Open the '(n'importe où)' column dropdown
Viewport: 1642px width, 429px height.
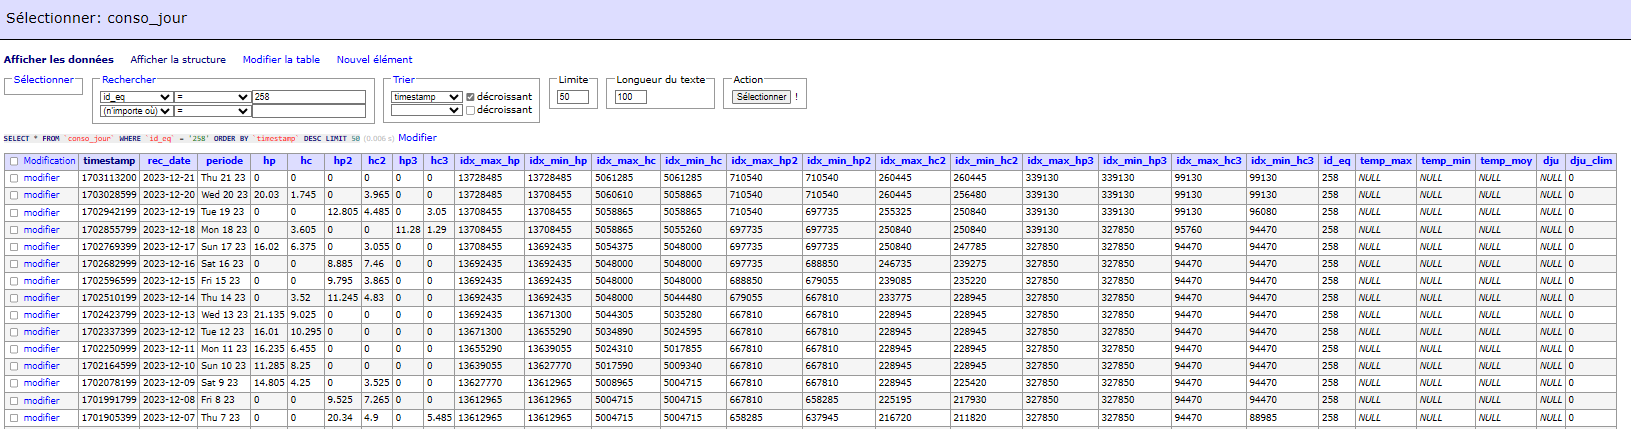136,111
